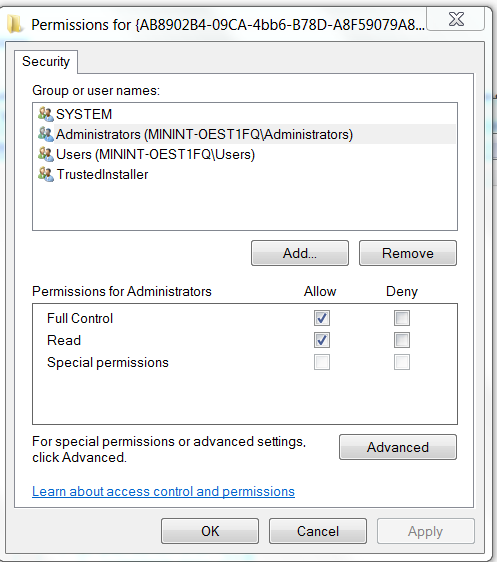Open the Security tab
This screenshot has height=562, width=497.
pos(46,62)
